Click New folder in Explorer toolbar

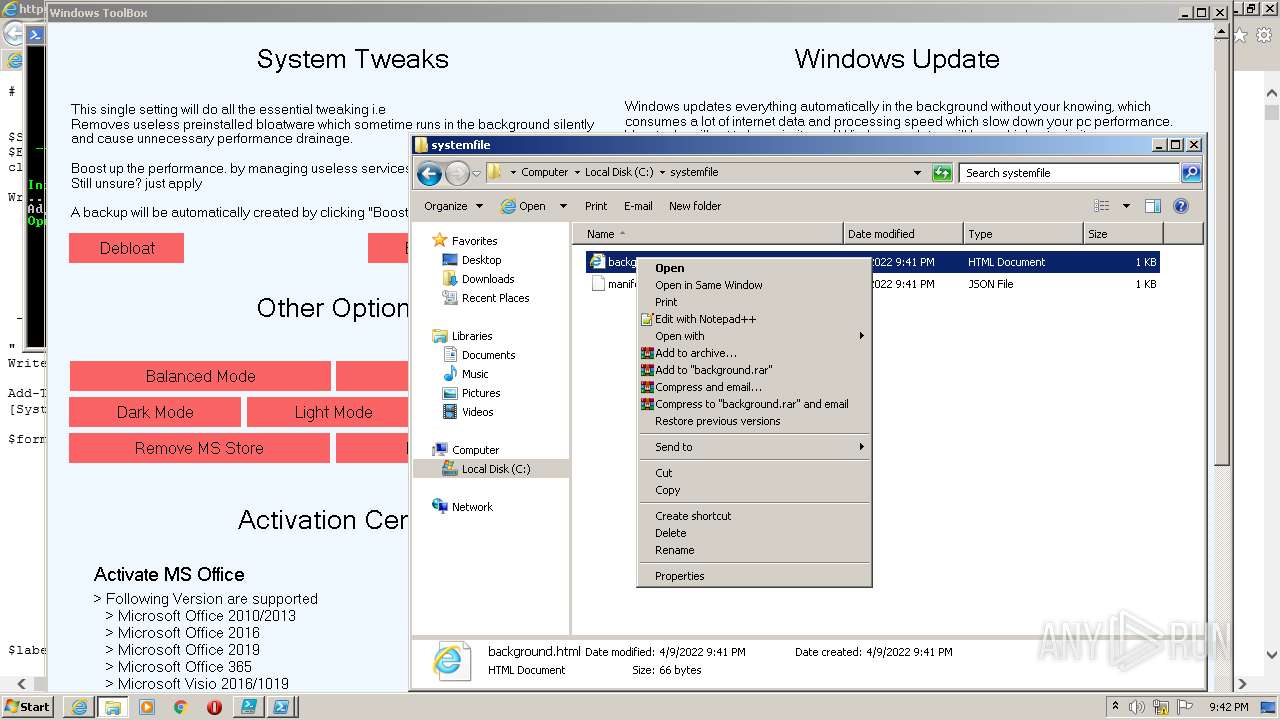(694, 206)
